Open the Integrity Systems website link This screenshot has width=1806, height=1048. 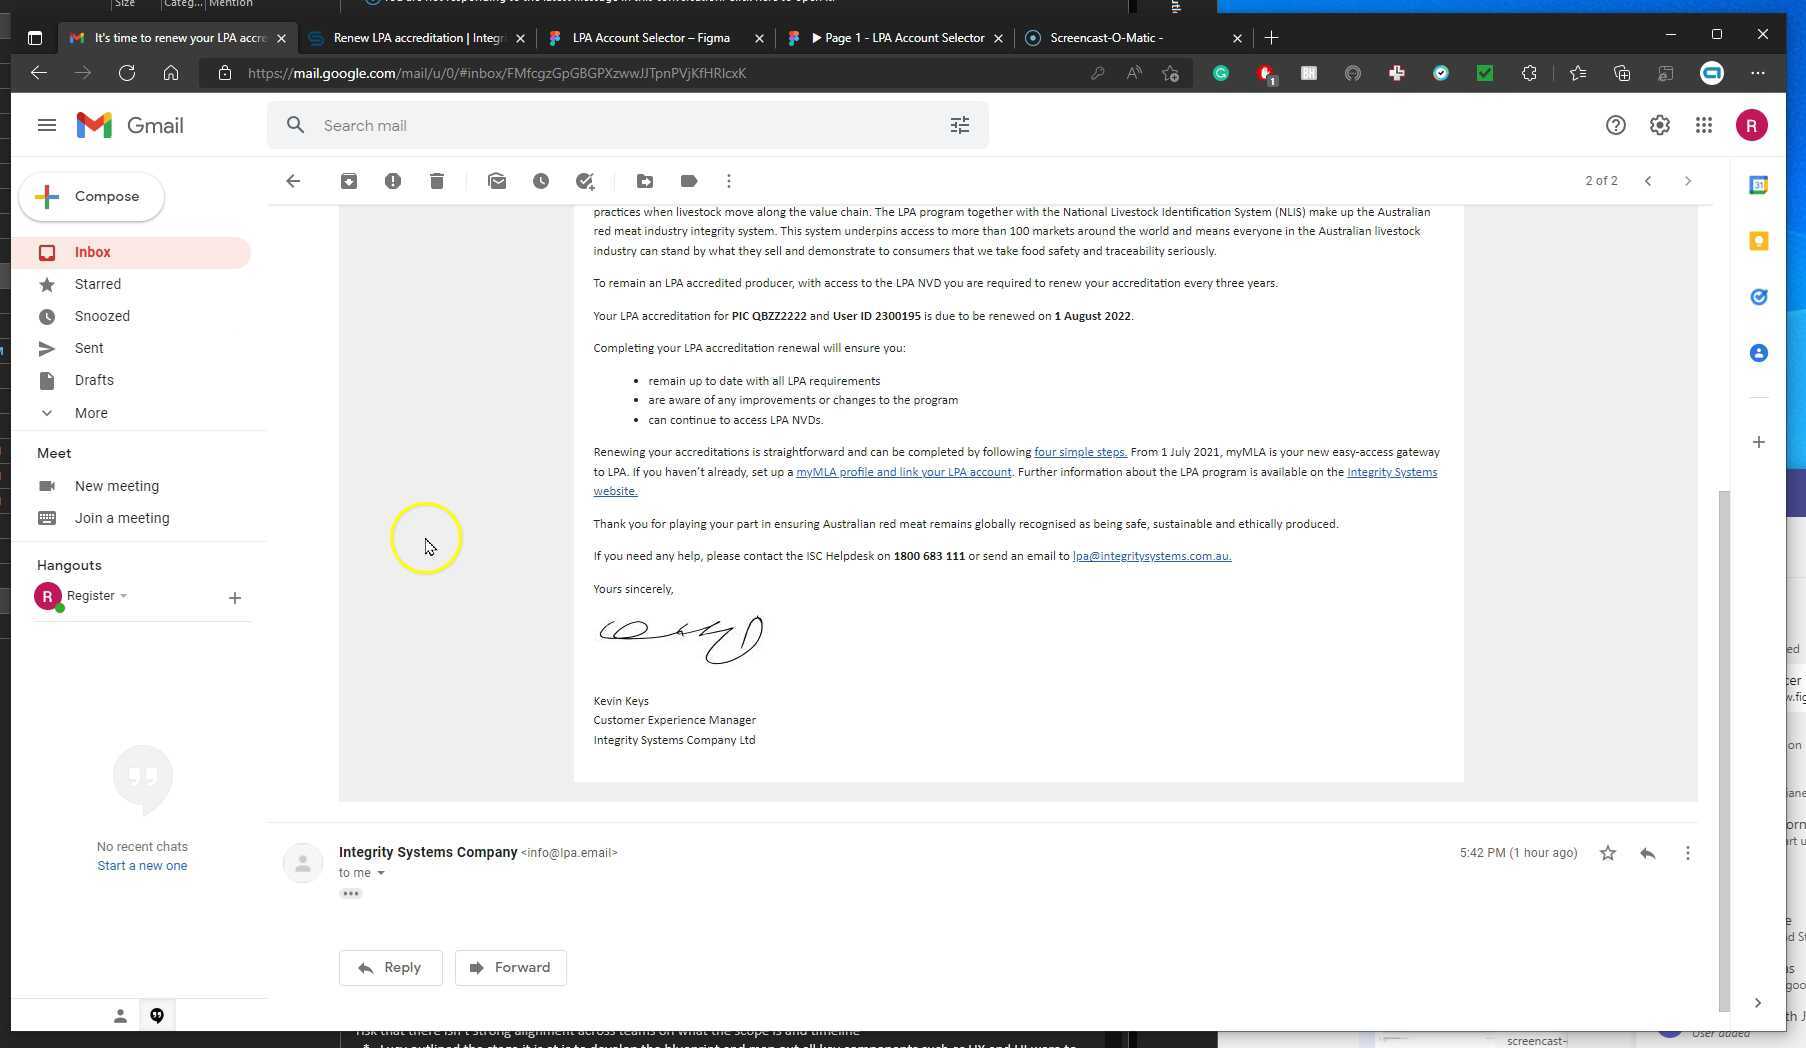click(x=1392, y=471)
